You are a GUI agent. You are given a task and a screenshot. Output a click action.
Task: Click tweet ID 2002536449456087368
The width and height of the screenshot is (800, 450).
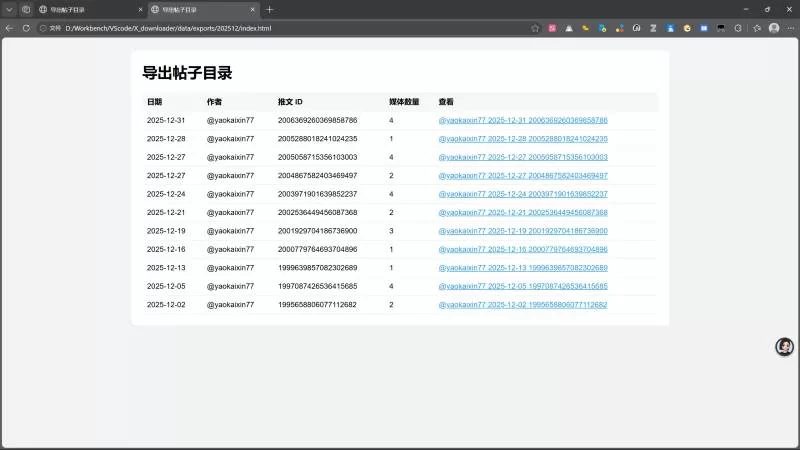pos(317,212)
